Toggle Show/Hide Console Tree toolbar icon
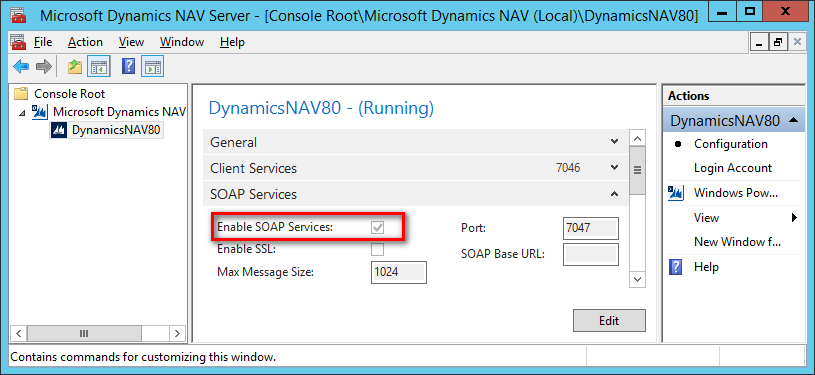815x375 pixels. 99,67
